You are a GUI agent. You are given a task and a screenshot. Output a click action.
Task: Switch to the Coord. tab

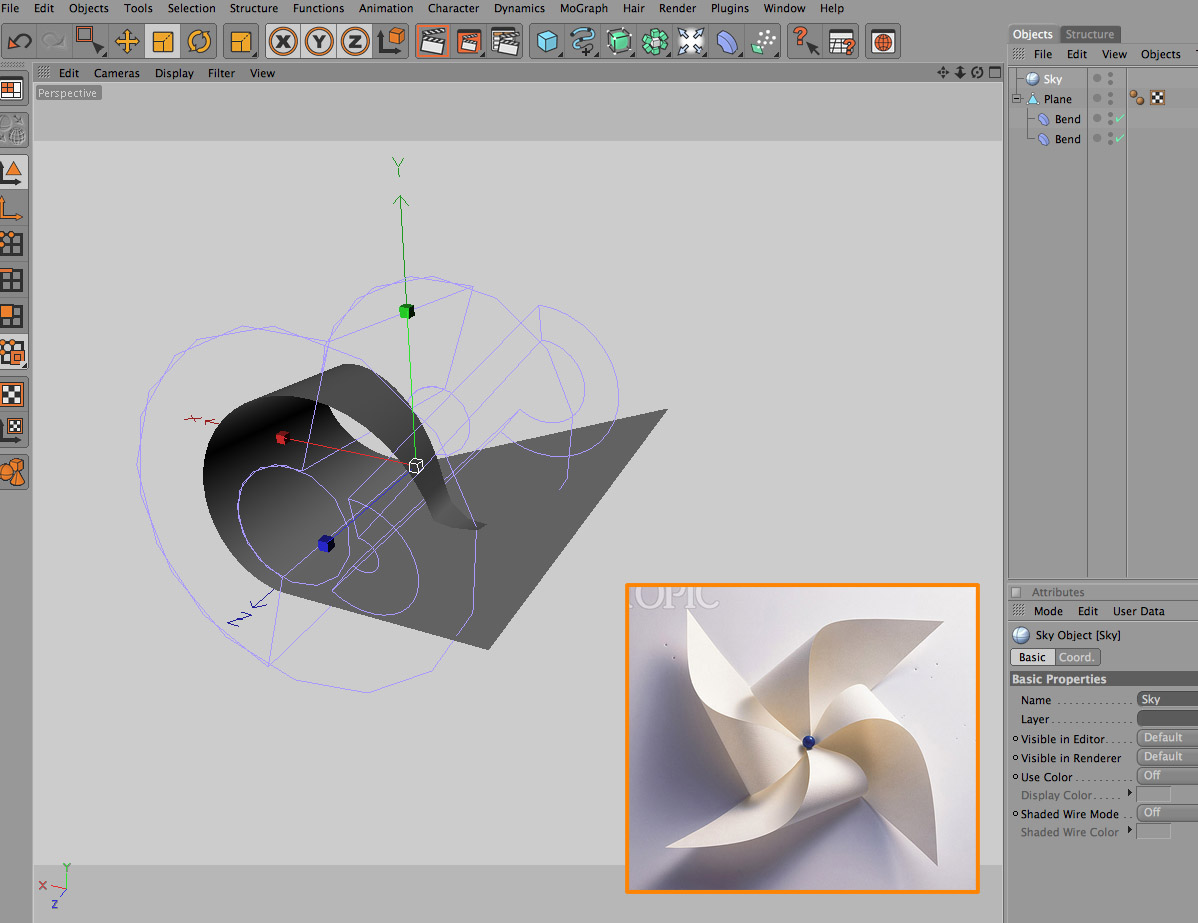[x=1077, y=657]
